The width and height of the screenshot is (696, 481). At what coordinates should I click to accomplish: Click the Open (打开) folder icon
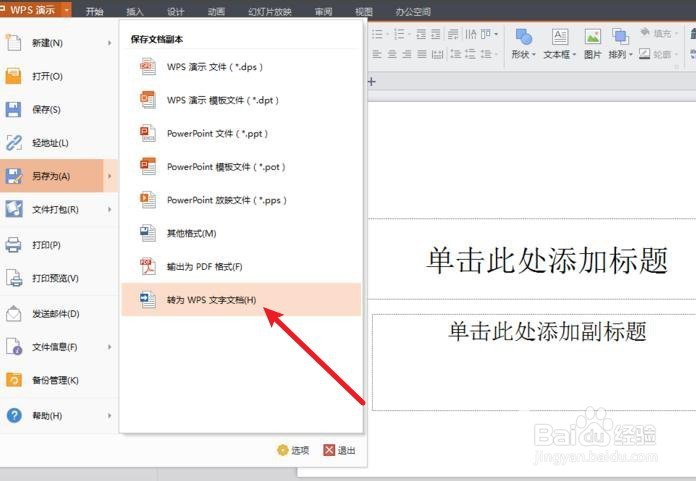point(13,76)
